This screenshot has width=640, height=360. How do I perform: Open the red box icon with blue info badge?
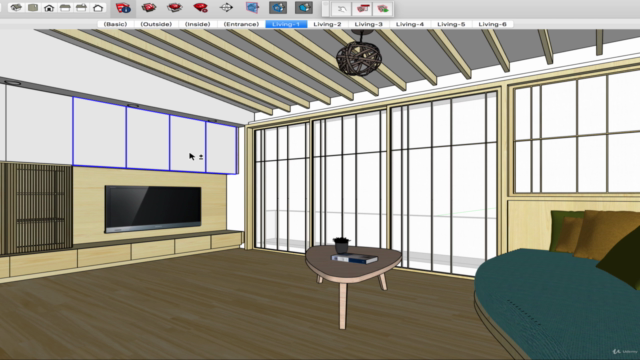tap(123, 8)
